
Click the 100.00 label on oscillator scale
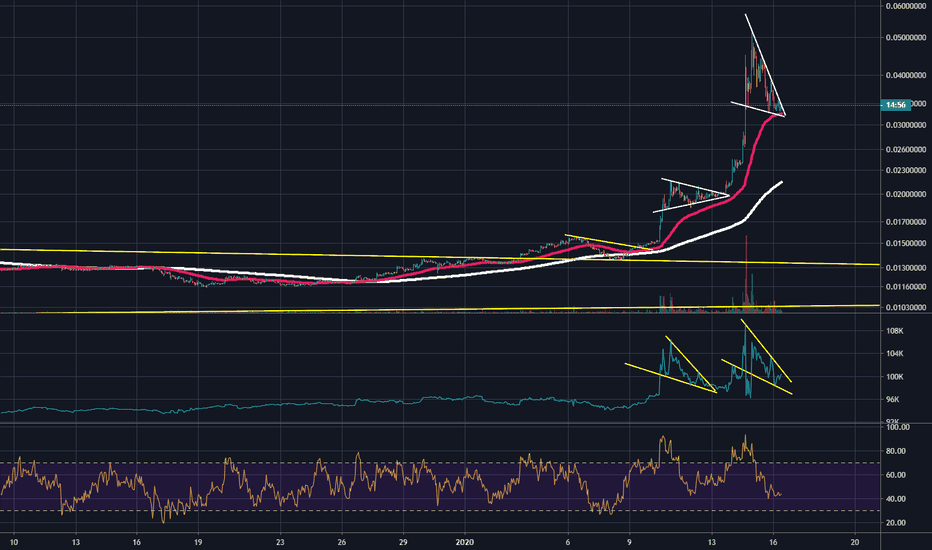[x=898, y=427]
